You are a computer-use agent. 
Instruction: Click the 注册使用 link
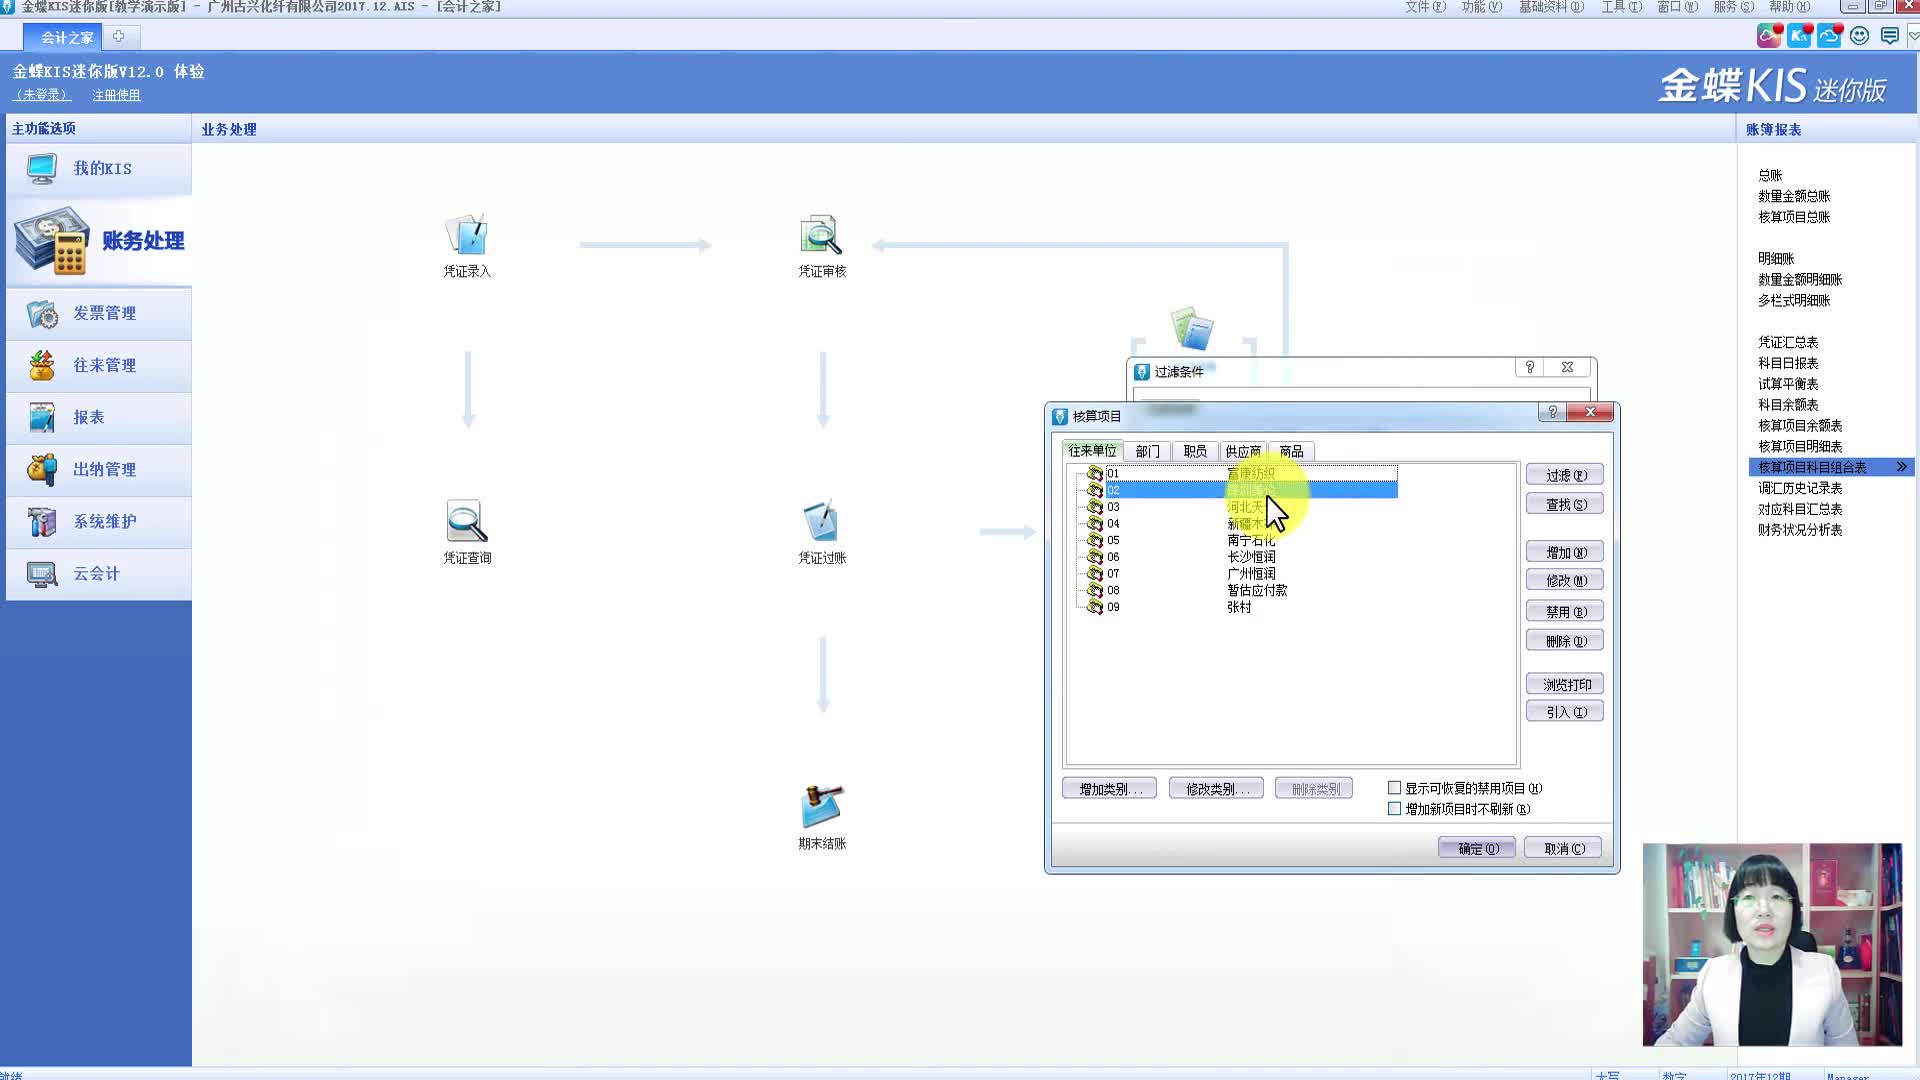point(116,95)
